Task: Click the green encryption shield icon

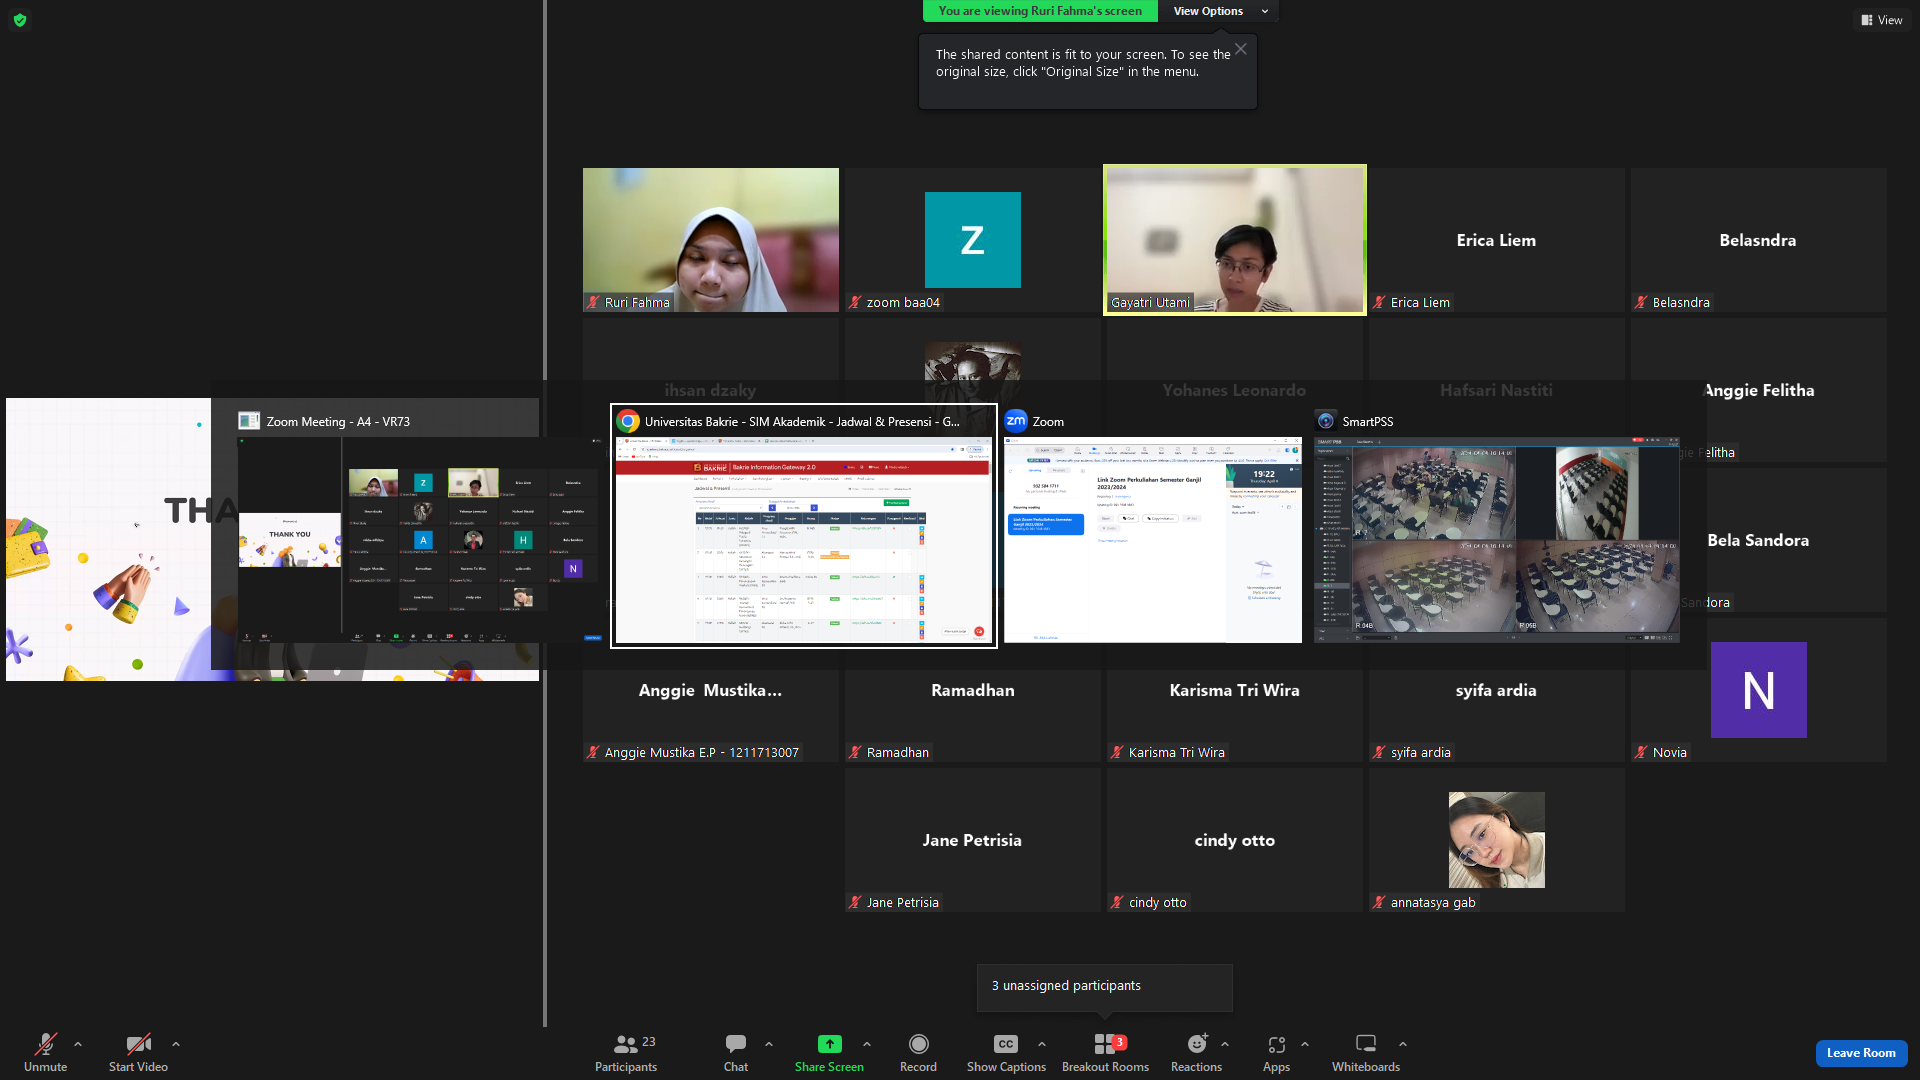Action: (20, 20)
